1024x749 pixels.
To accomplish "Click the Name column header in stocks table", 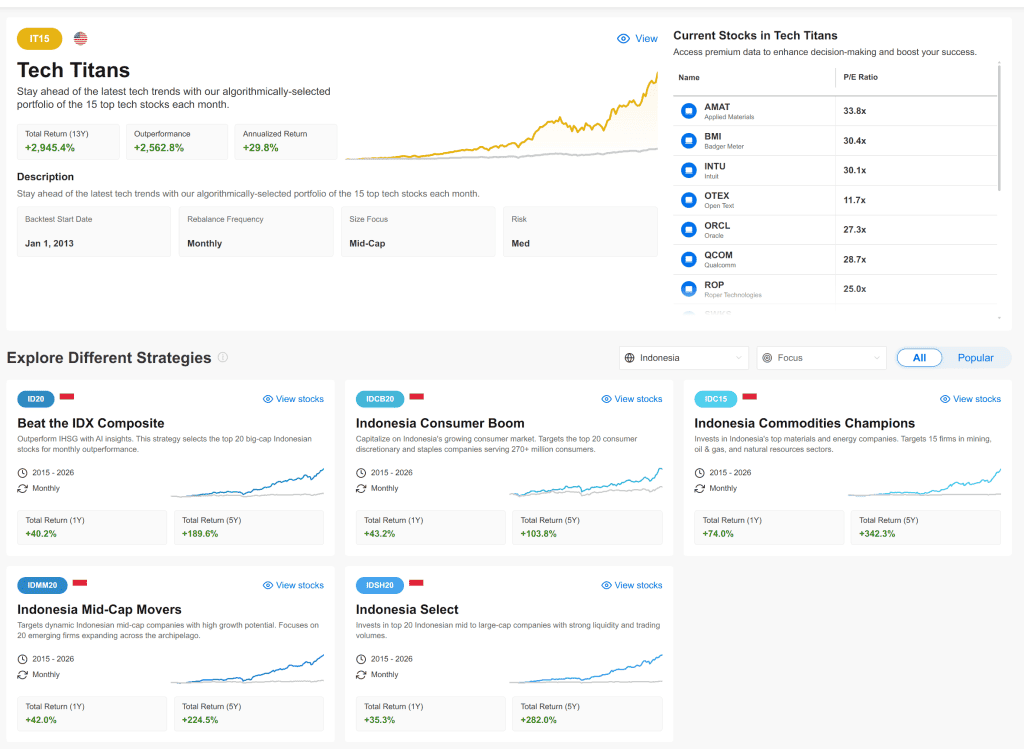I will coord(689,77).
